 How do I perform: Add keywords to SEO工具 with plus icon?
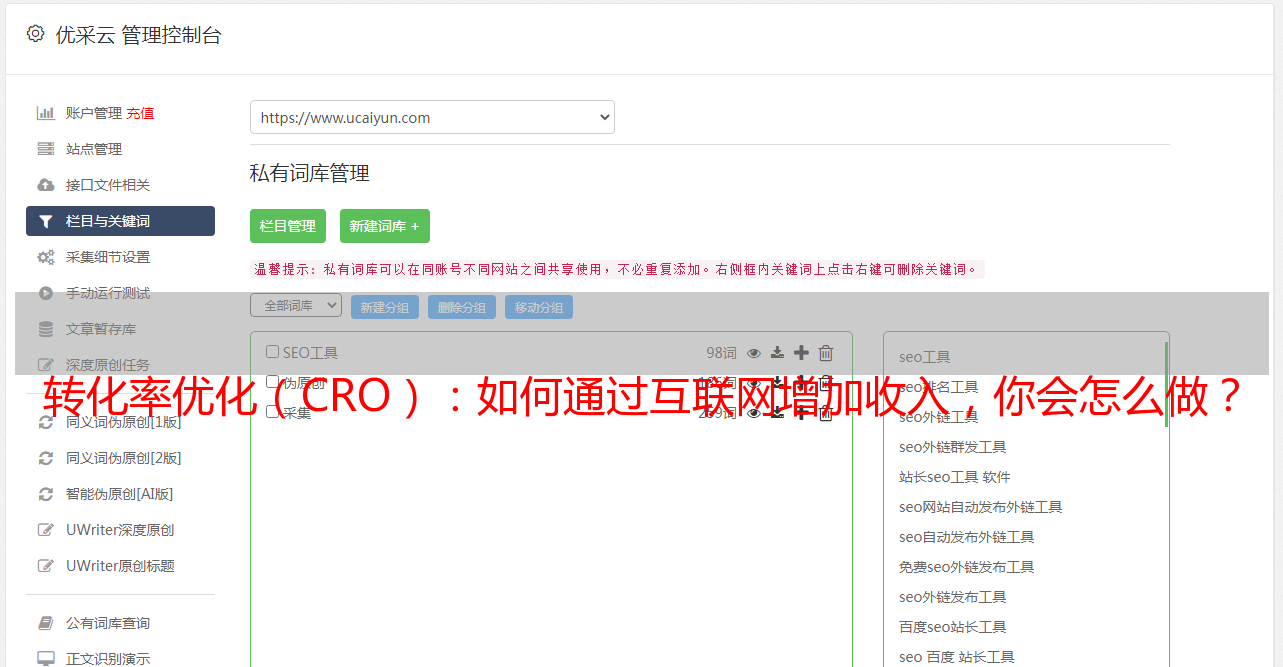(801, 353)
